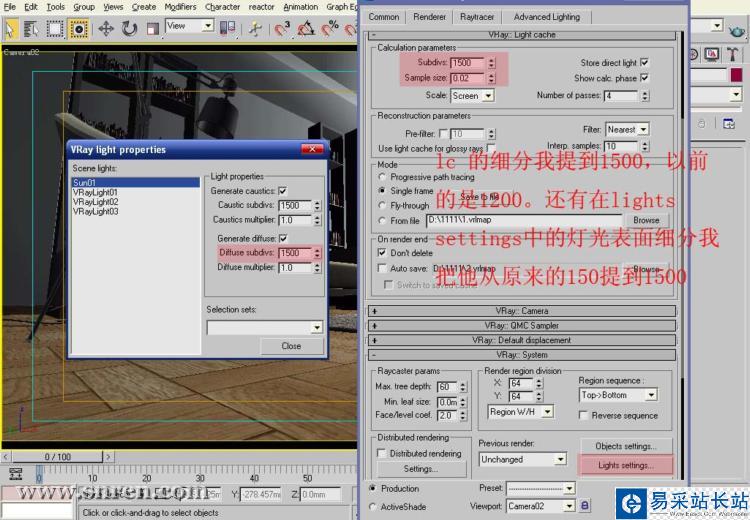Switch to the Advanced Lighting tab

point(547,17)
